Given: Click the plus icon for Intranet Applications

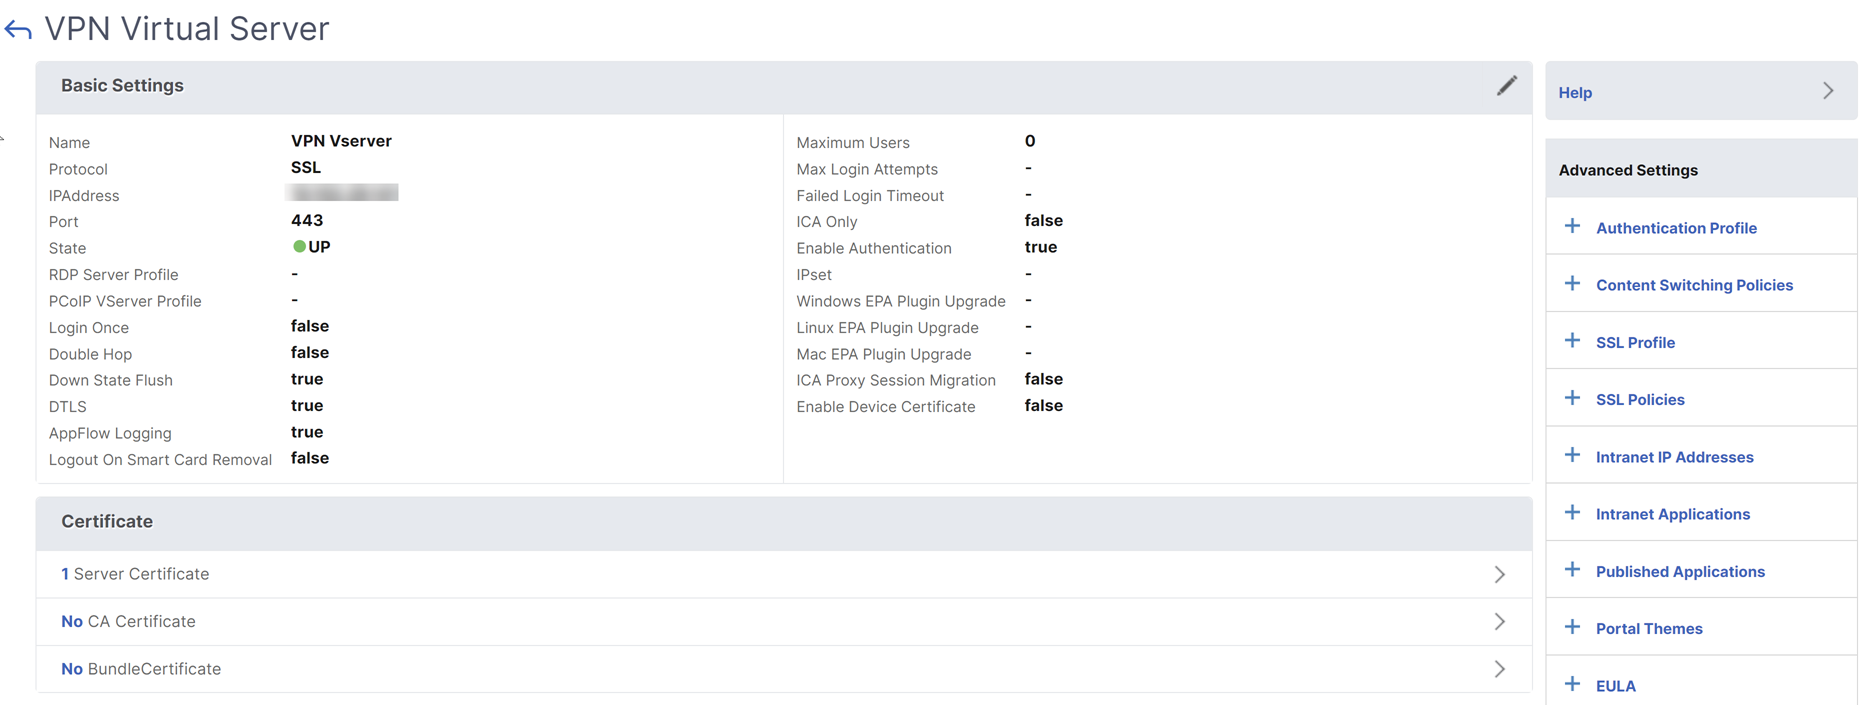Looking at the screenshot, I should point(1572,513).
